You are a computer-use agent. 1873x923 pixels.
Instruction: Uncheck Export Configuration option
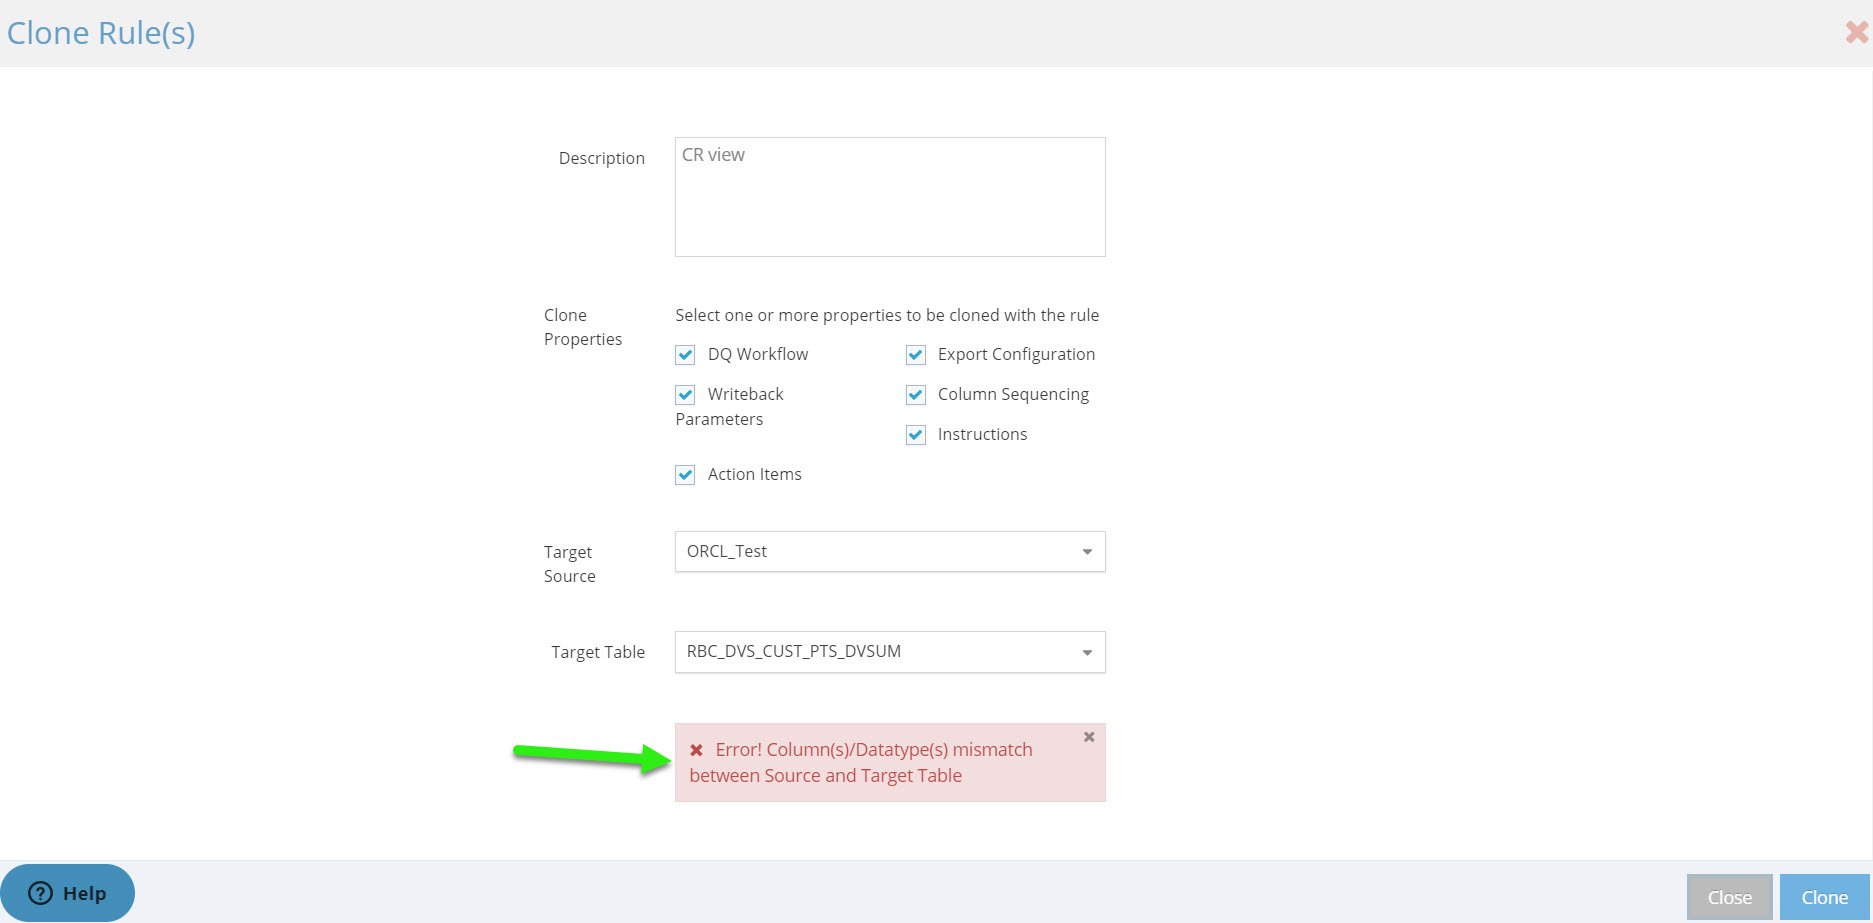pyautogui.click(x=916, y=355)
